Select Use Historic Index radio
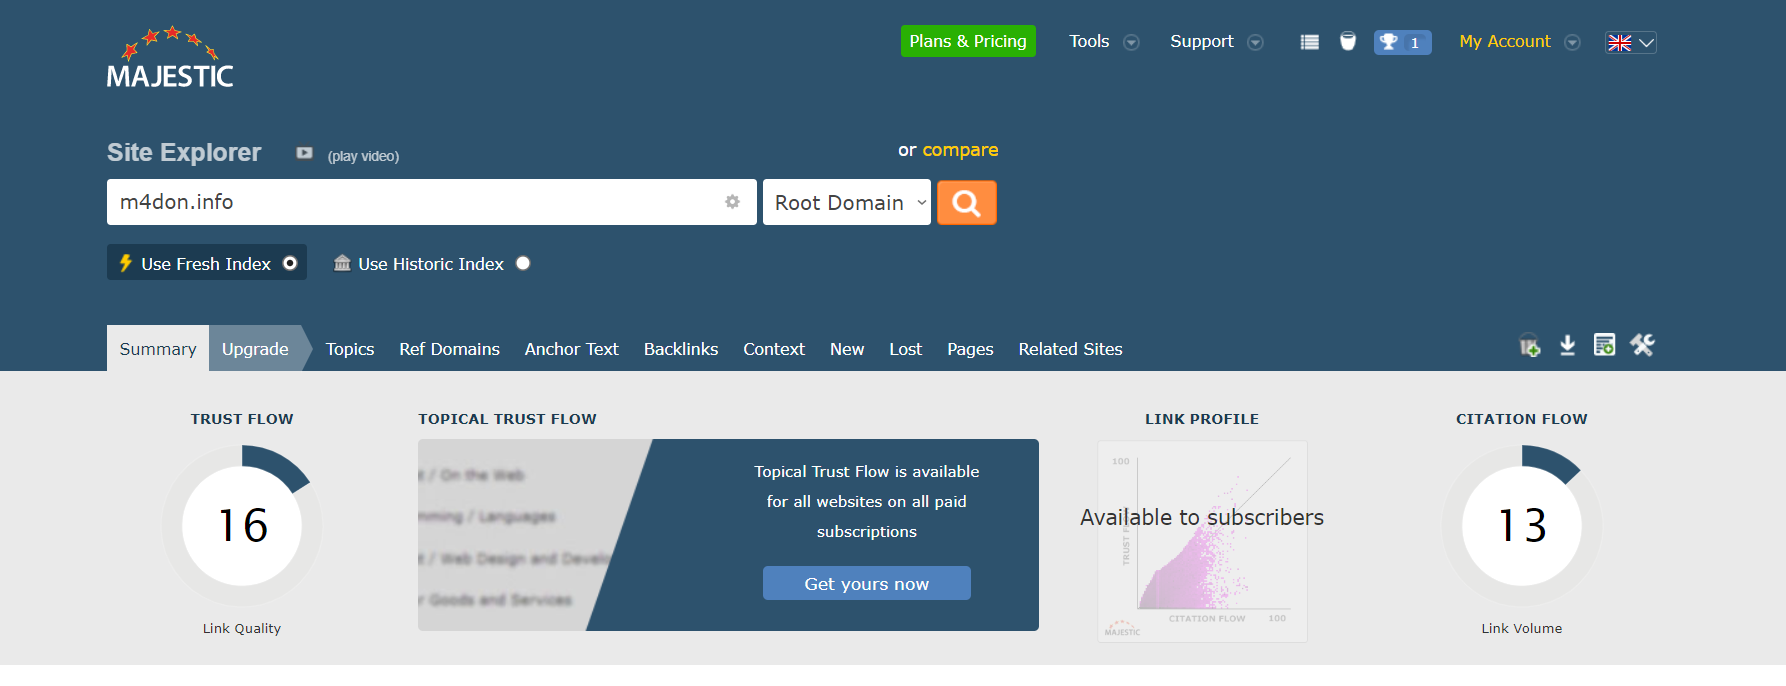1786x686 pixels. tap(523, 263)
